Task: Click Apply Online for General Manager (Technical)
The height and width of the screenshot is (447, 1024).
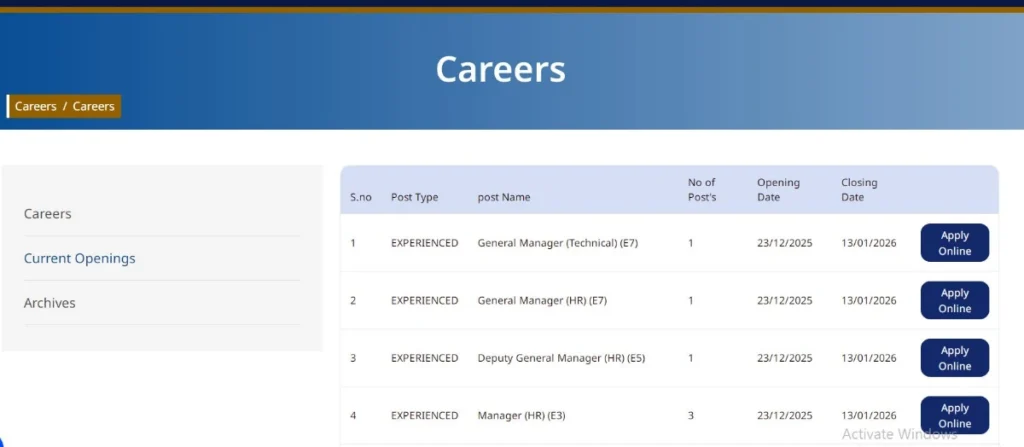Action: (x=954, y=243)
